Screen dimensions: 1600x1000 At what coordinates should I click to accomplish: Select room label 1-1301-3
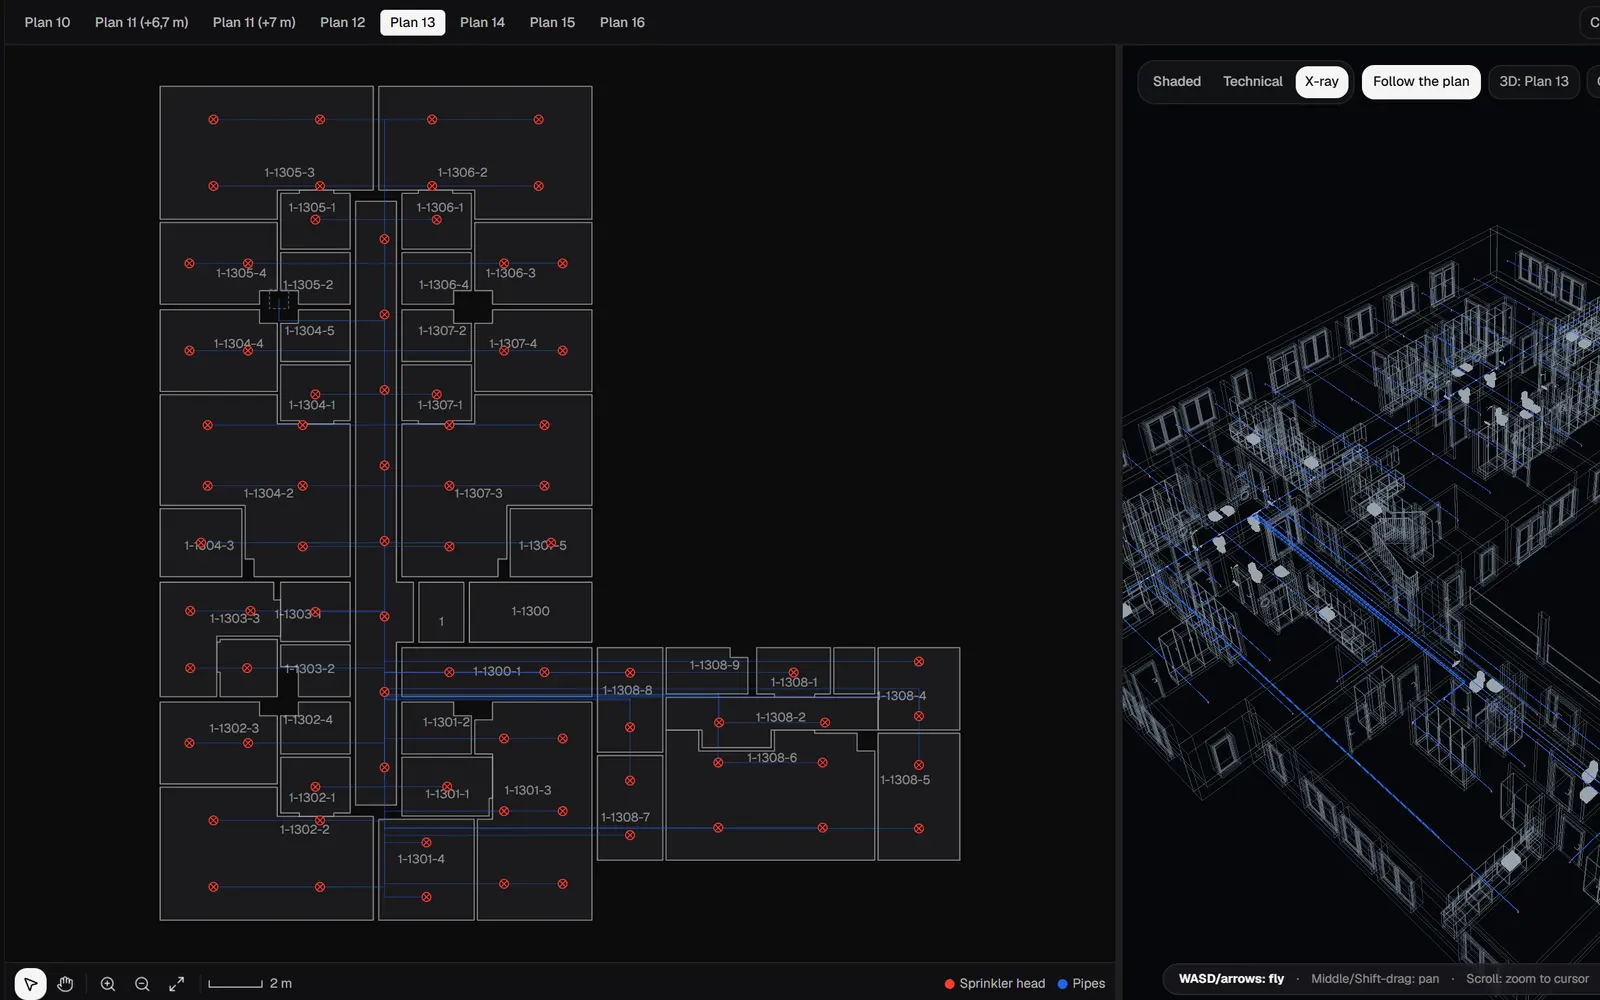point(527,790)
